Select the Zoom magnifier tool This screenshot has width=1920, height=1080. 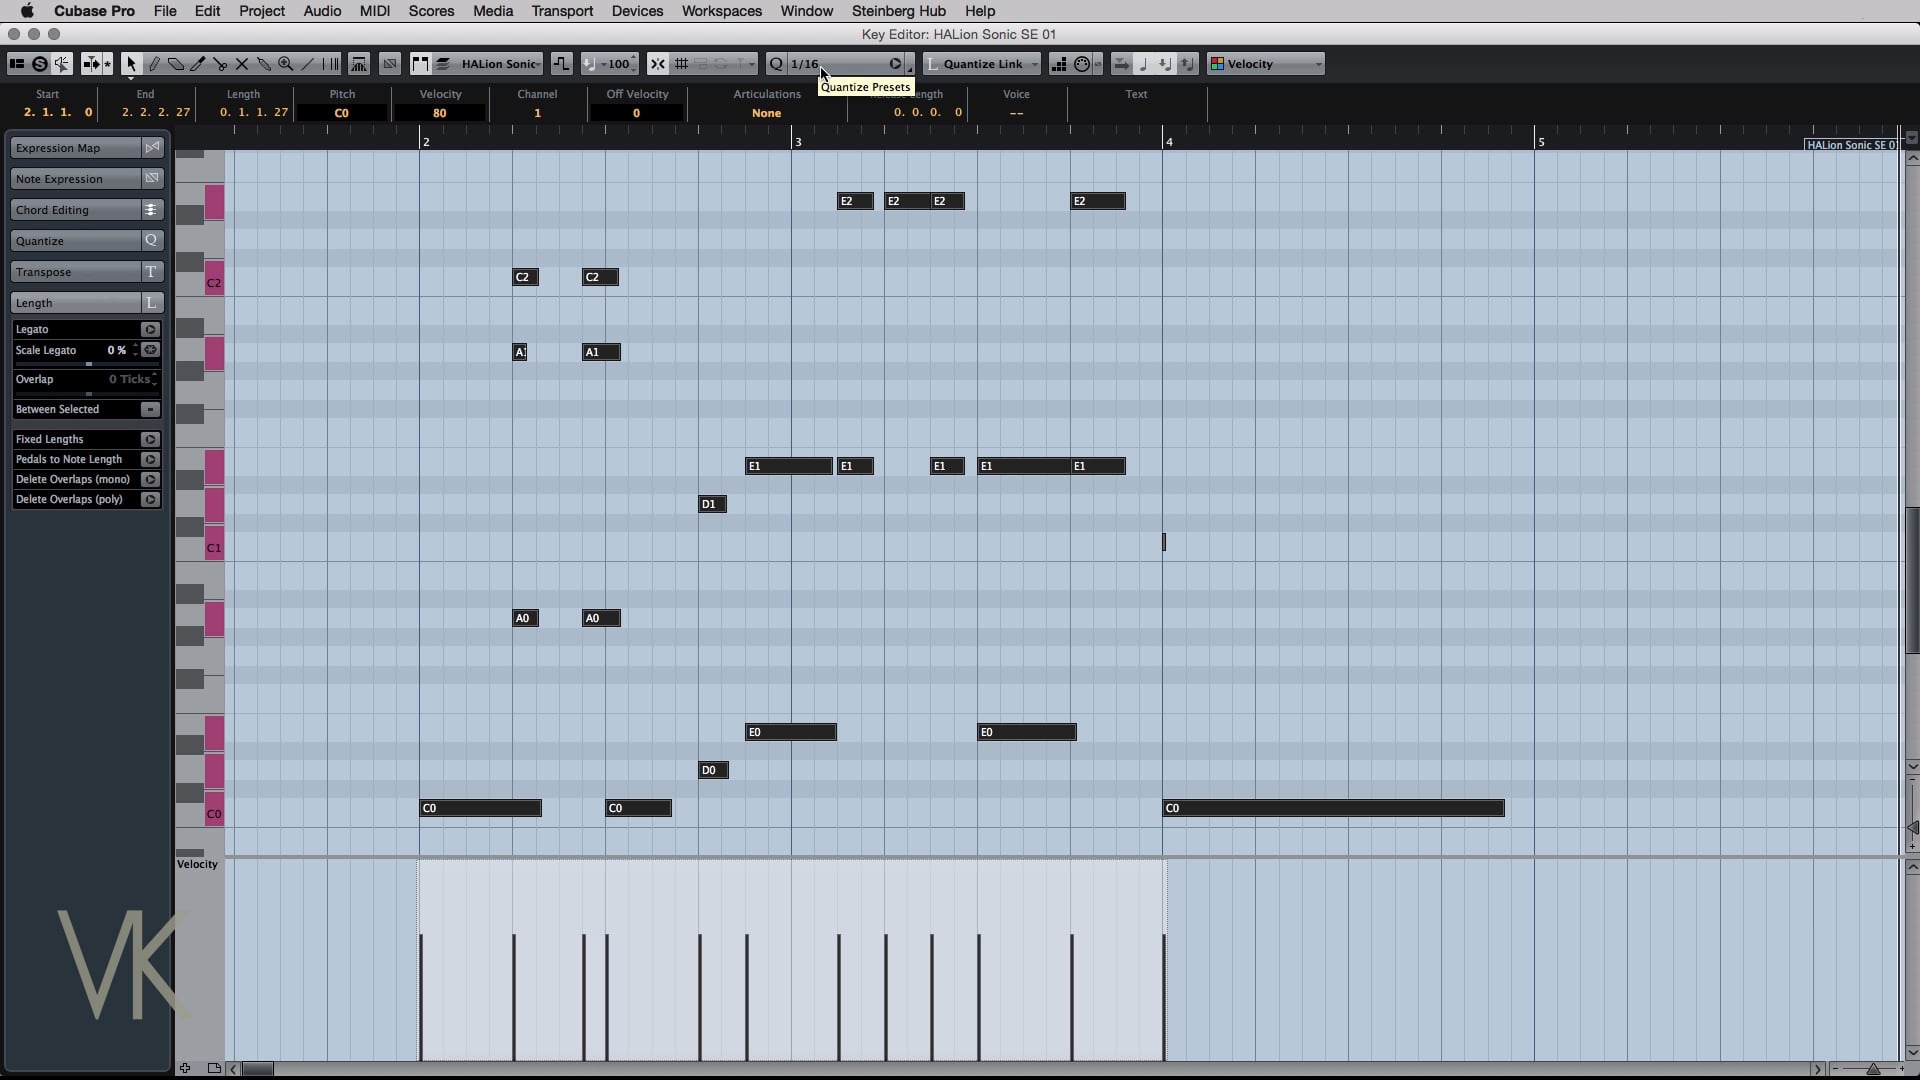[x=286, y=64]
